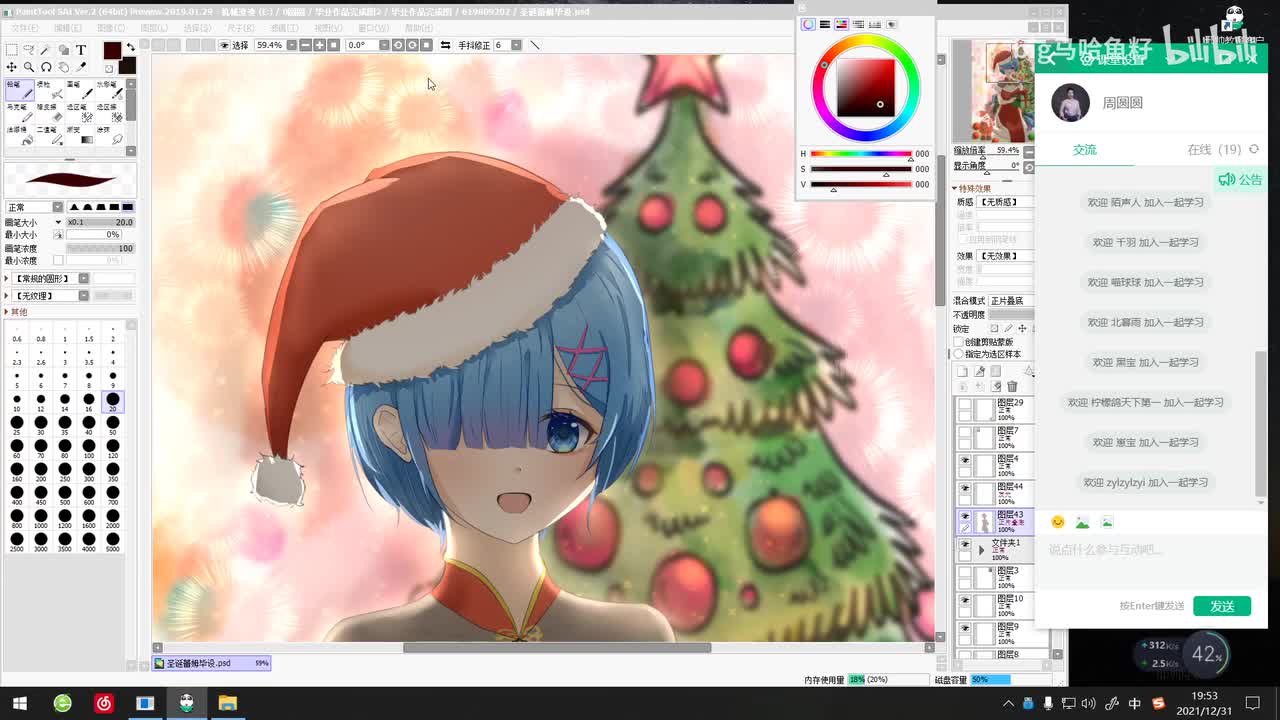Image resolution: width=1280 pixels, height=720 pixels.
Task: Zoom out the canvas with minus button
Action: tap(306, 45)
